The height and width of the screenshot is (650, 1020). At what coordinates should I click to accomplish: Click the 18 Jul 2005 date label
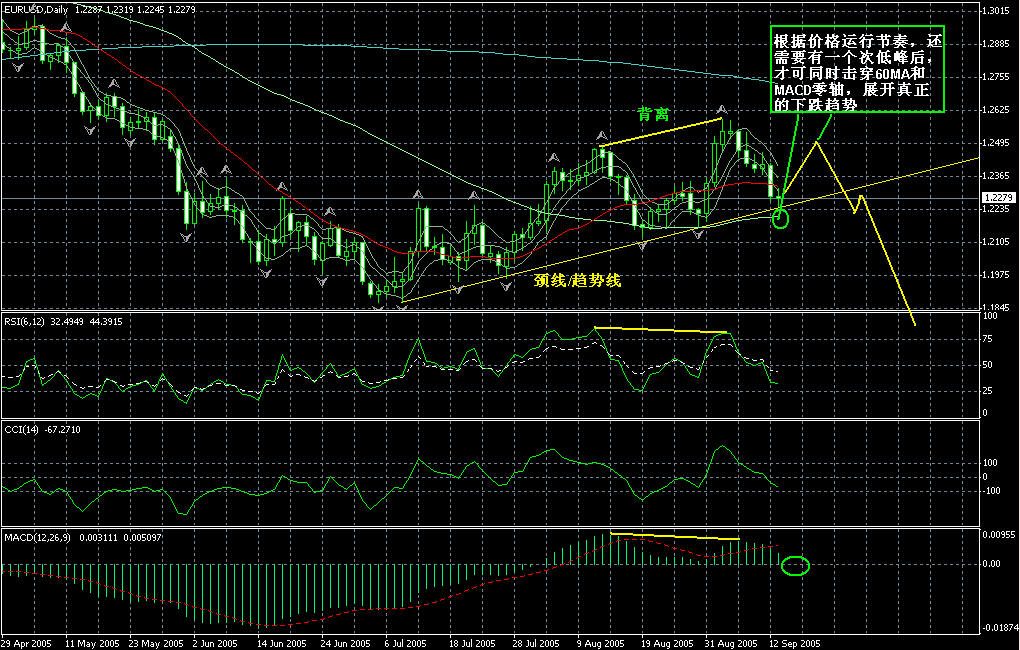pyautogui.click(x=473, y=643)
